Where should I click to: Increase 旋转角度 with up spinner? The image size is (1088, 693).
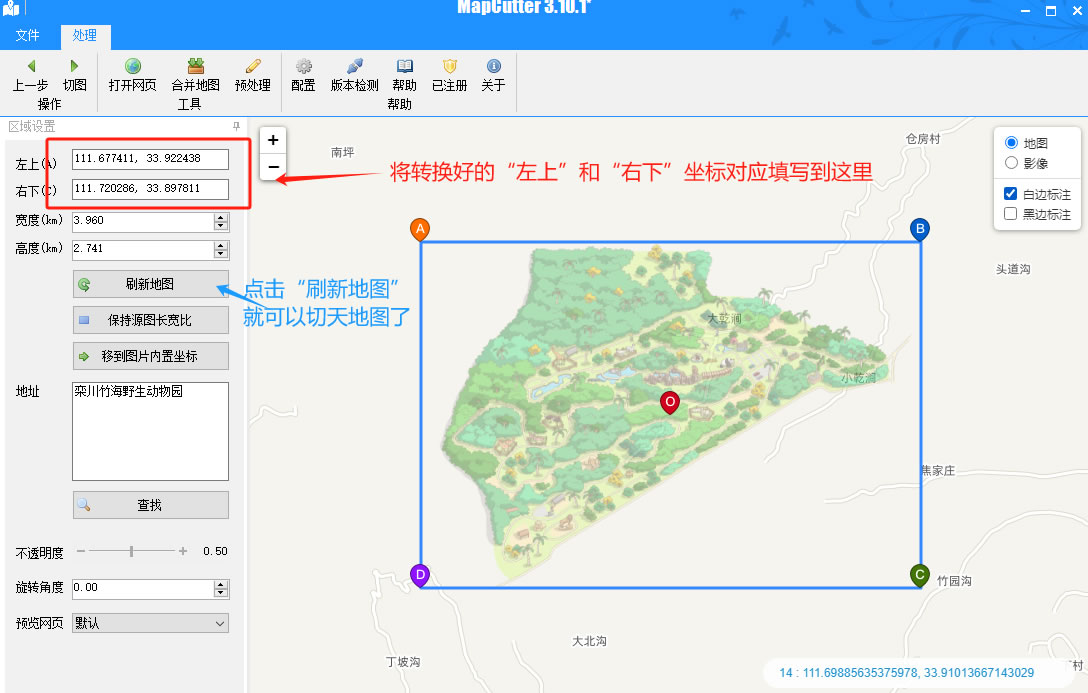(x=221, y=585)
